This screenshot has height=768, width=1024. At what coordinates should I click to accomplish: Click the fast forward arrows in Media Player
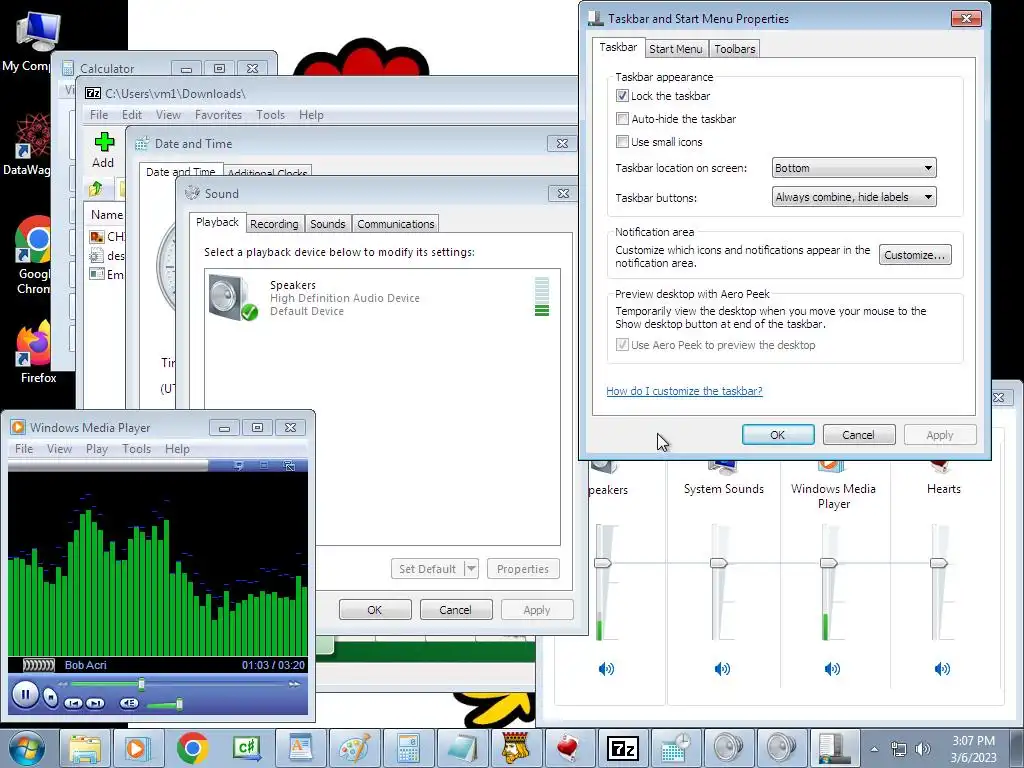tap(295, 684)
